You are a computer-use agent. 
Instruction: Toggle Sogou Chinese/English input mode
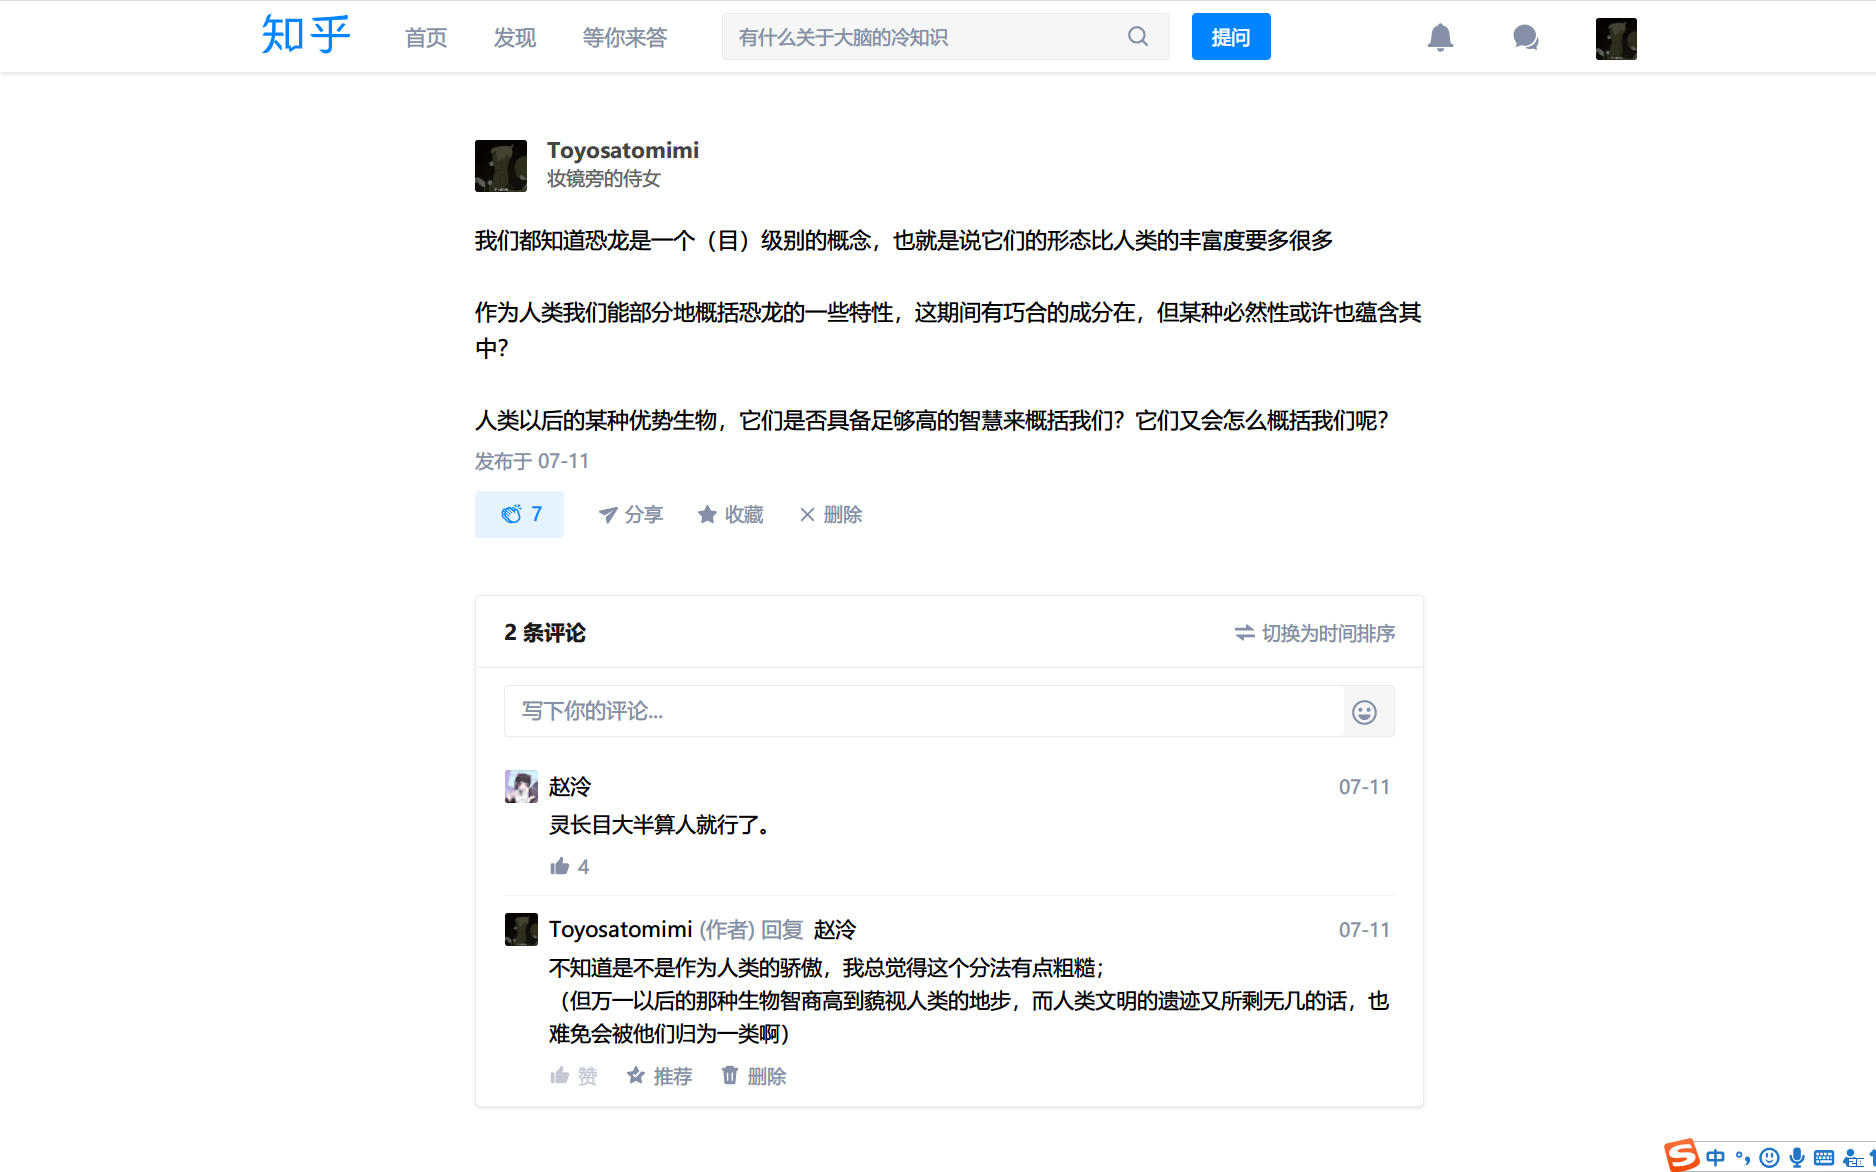point(1716,1157)
